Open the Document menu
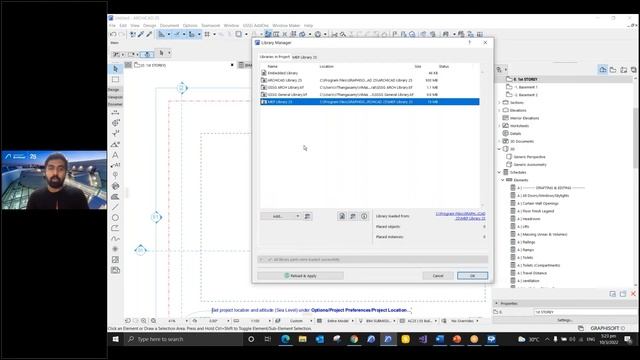 click(169, 26)
